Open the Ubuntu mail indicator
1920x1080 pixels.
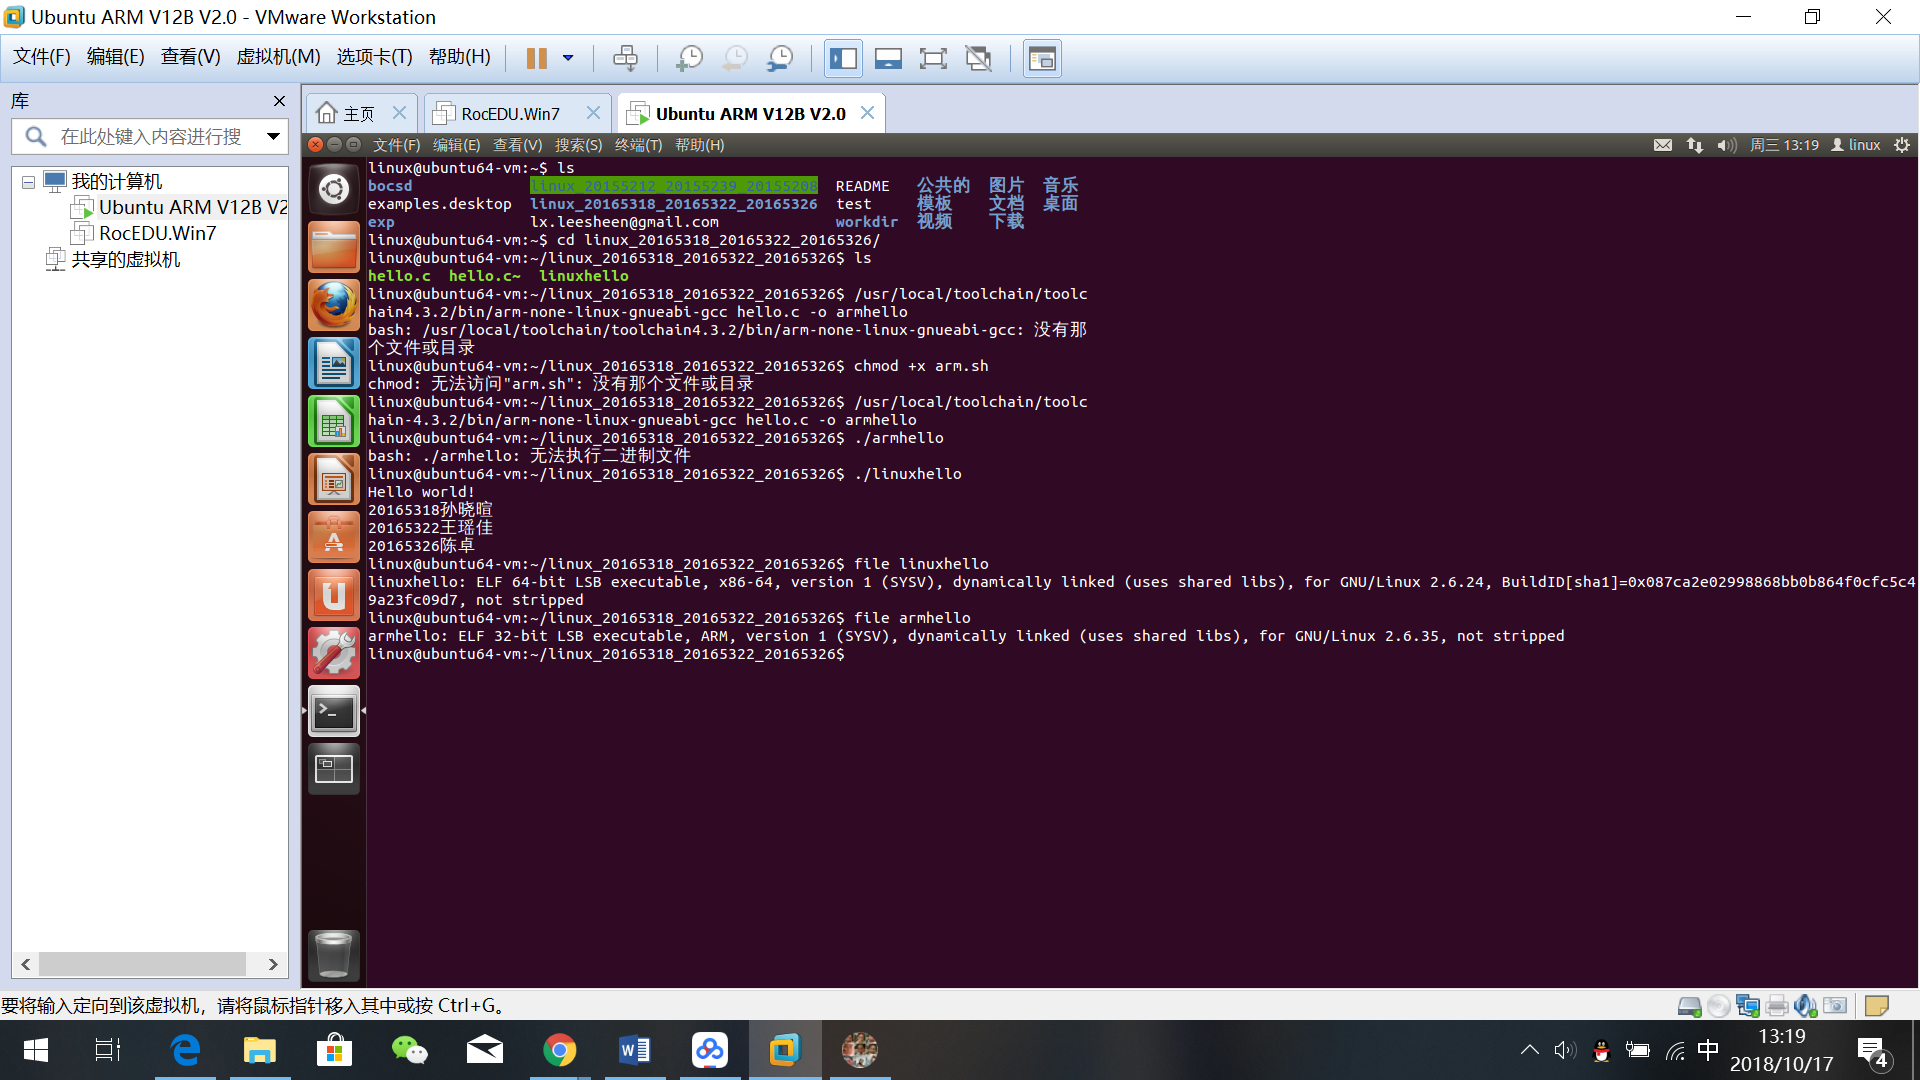pyautogui.click(x=1662, y=145)
